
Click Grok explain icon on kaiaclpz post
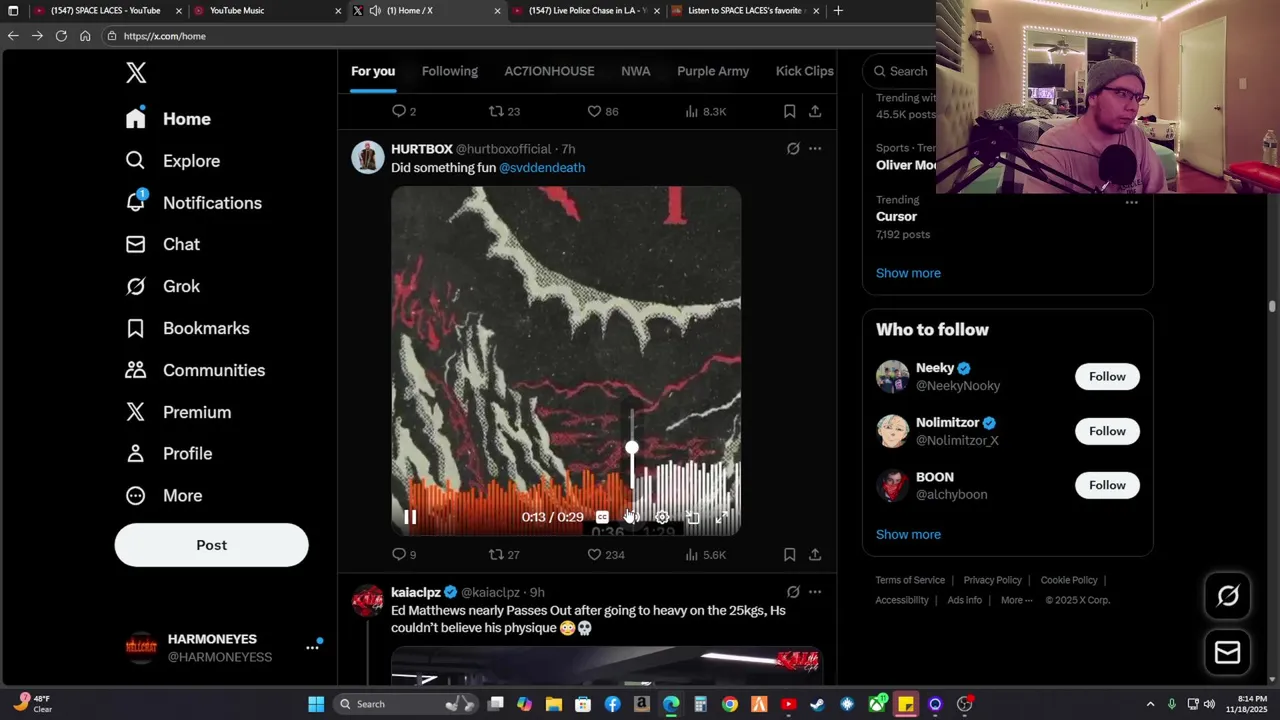pyautogui.click(x=793, y=592)
